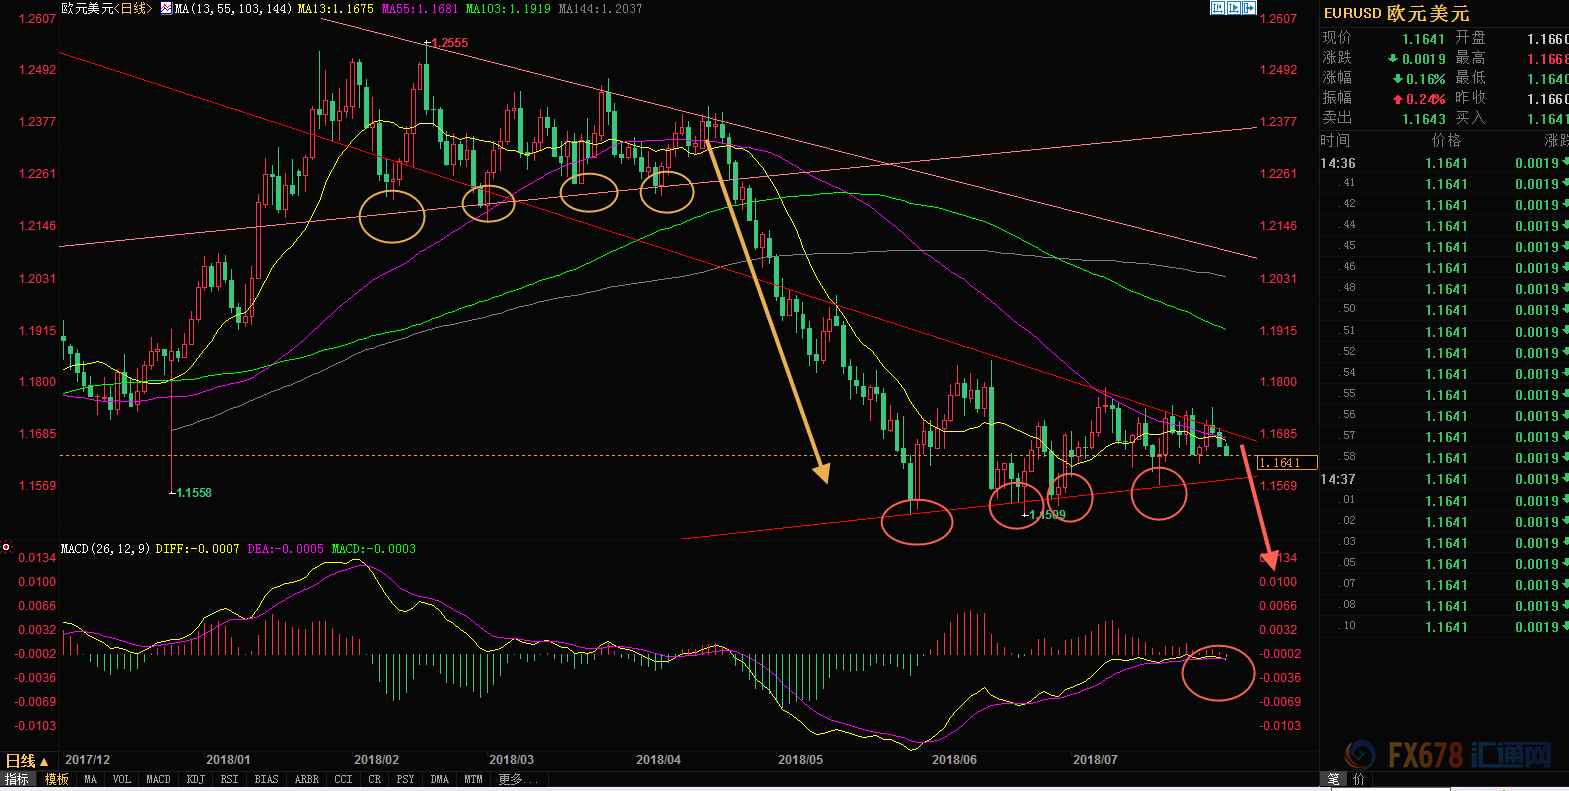This screenshot has width=1569, height=791.
Task: Switch indicator to MACD tab
Action: click(159, 779)
